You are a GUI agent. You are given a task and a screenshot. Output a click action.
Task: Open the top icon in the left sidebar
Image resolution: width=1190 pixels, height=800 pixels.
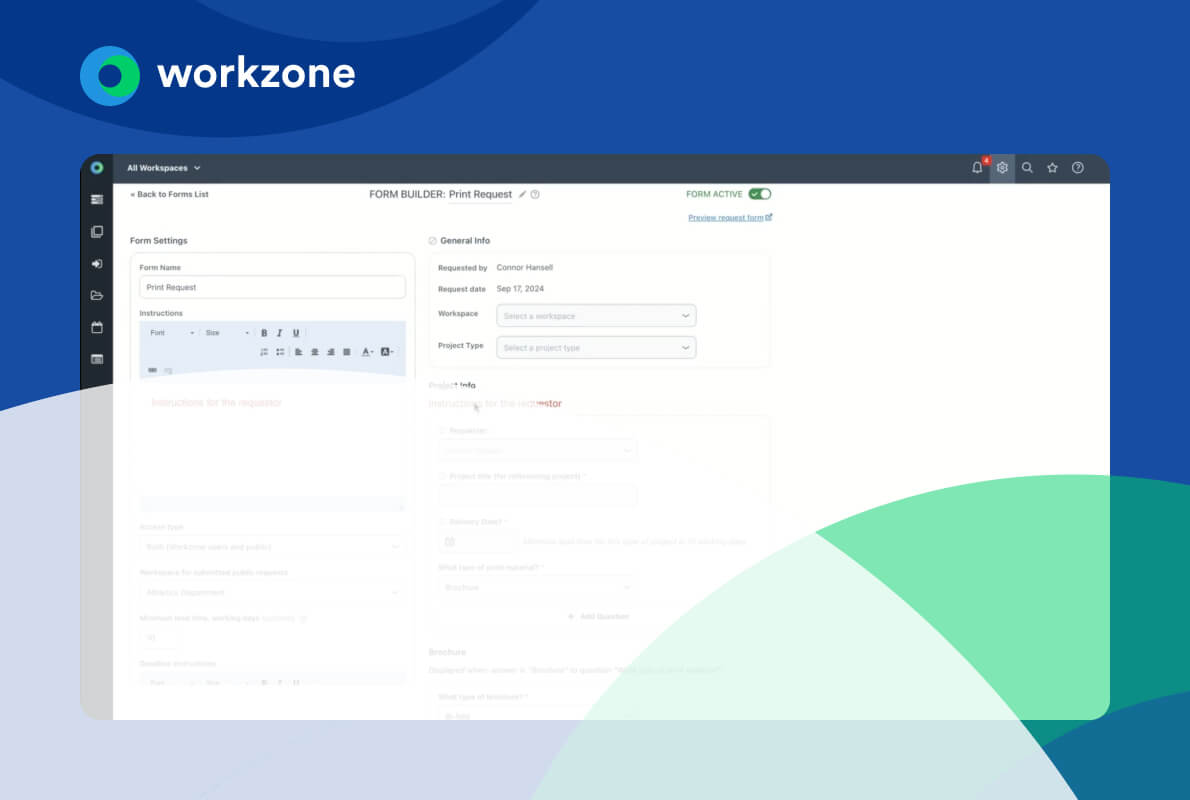[97, 200]
